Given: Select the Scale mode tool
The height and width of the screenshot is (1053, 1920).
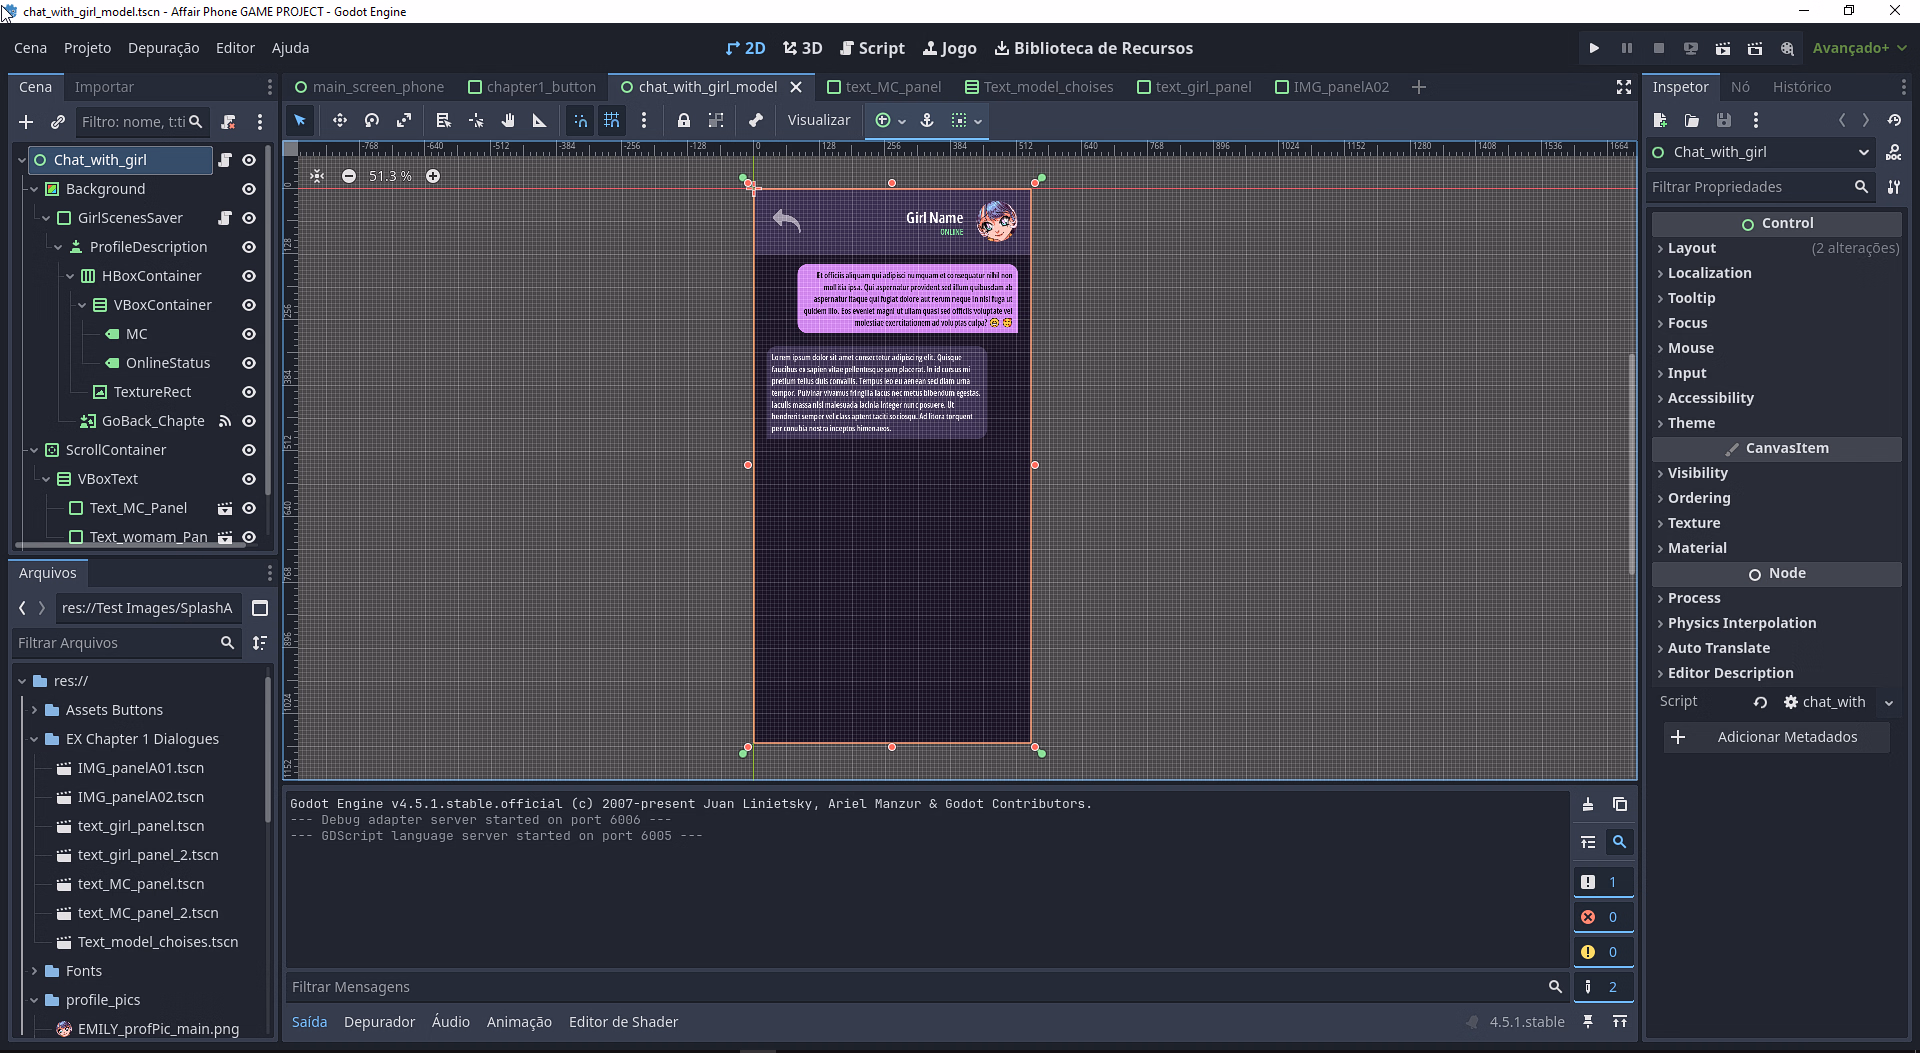Looking at the screenshot, I should click(404, 120).
